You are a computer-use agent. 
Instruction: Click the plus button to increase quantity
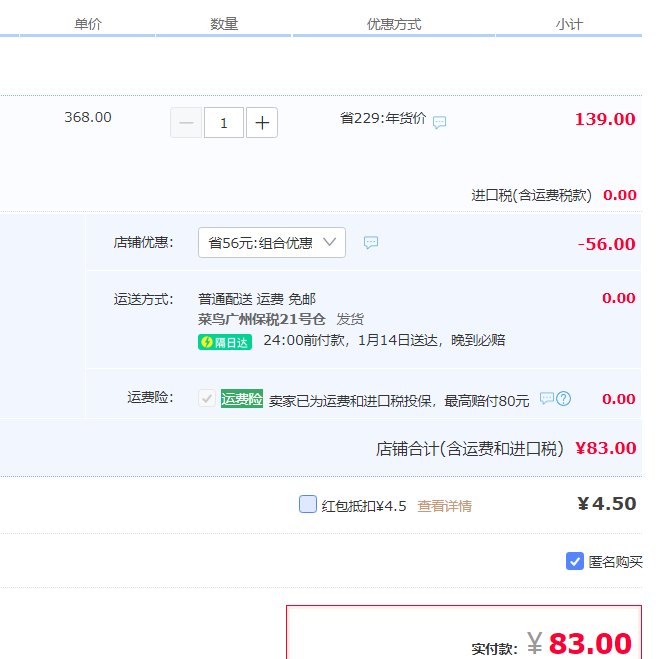[x=262, y=123]
